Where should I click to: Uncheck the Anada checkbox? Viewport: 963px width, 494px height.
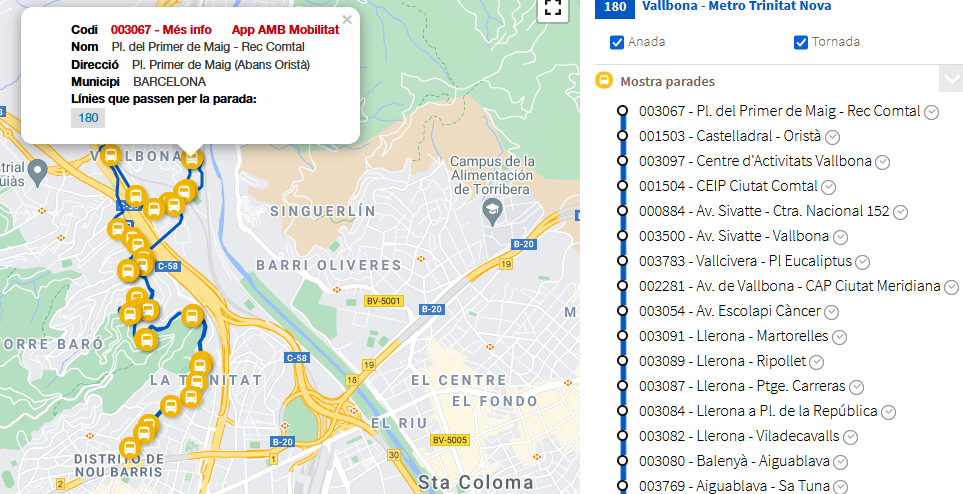[617, 42]
